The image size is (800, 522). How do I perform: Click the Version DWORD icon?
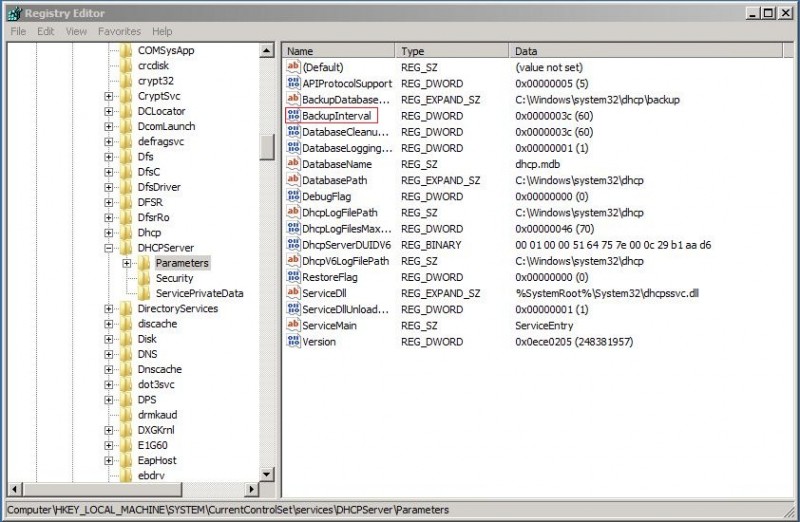(293, 342)
